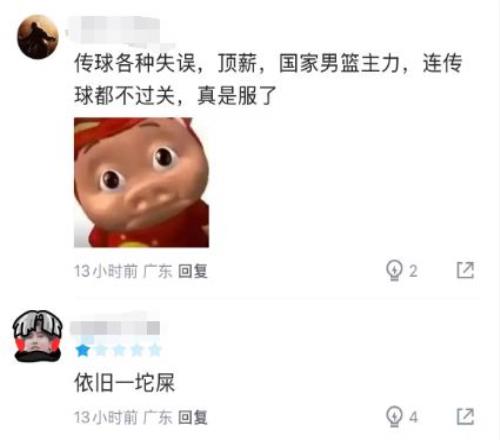Viewport: 500px width, 440px height.
Task: Click the third faded rating star
Action: click(x=119, y=350)
